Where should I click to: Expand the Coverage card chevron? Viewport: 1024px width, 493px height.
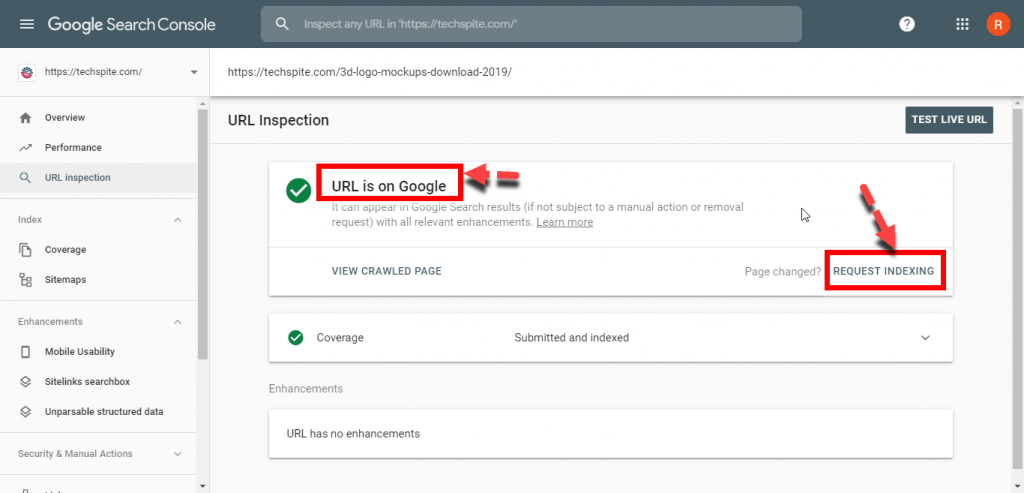925,338
